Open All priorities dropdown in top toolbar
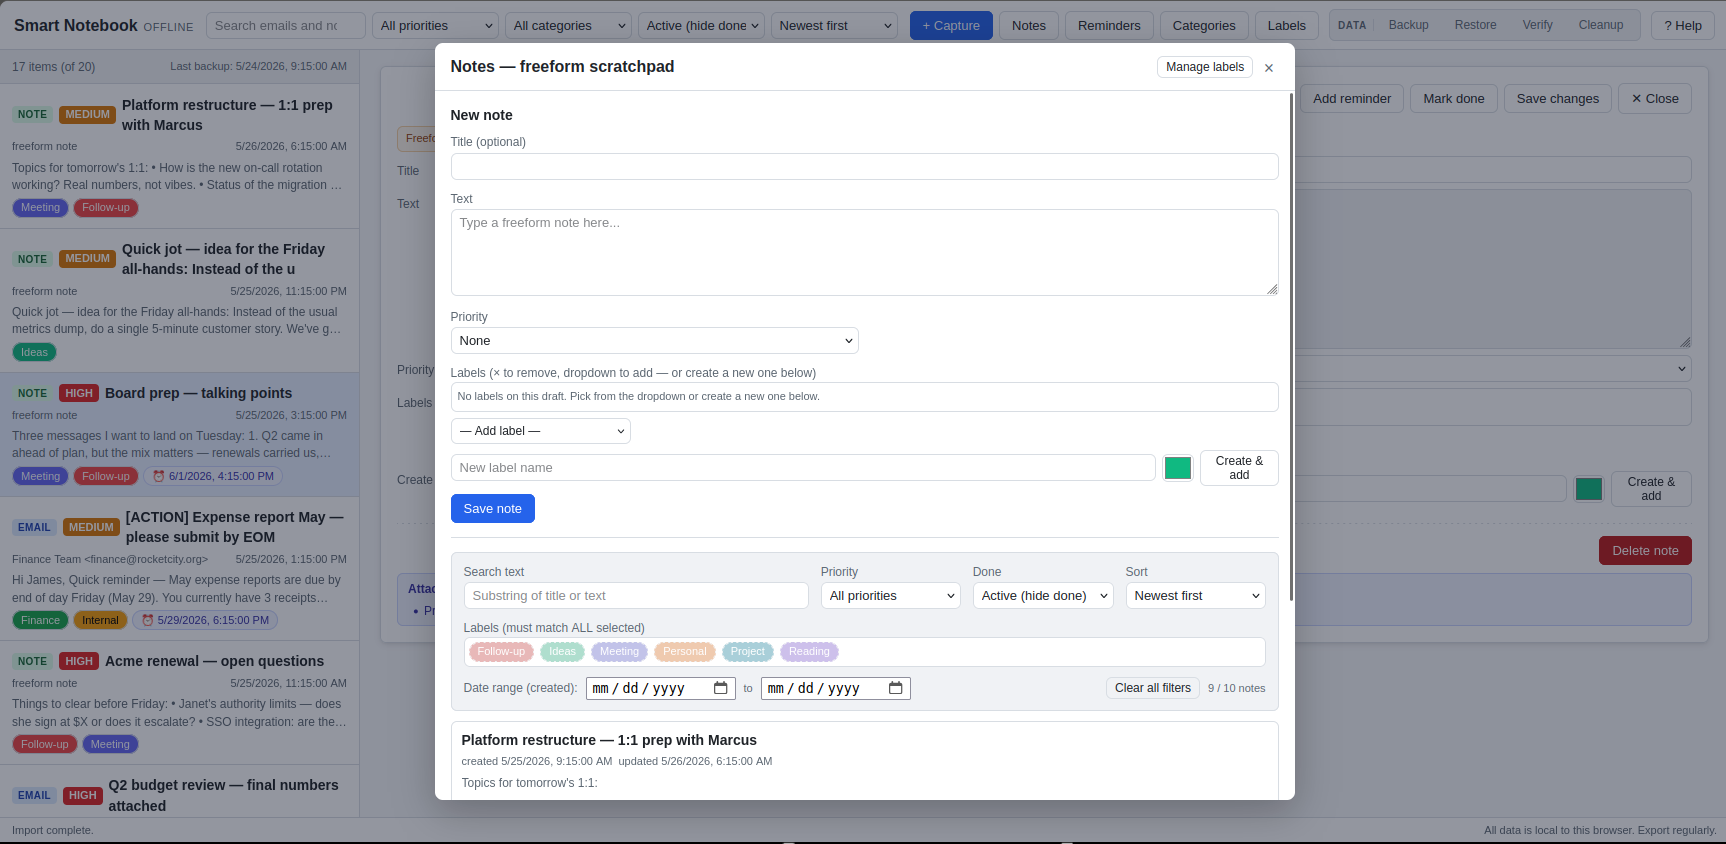1726x844 pixels. pos(435,26)
